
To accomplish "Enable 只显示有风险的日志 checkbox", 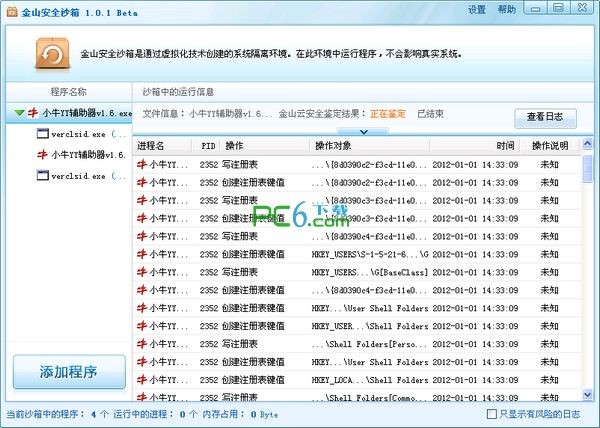I will 491,414.
